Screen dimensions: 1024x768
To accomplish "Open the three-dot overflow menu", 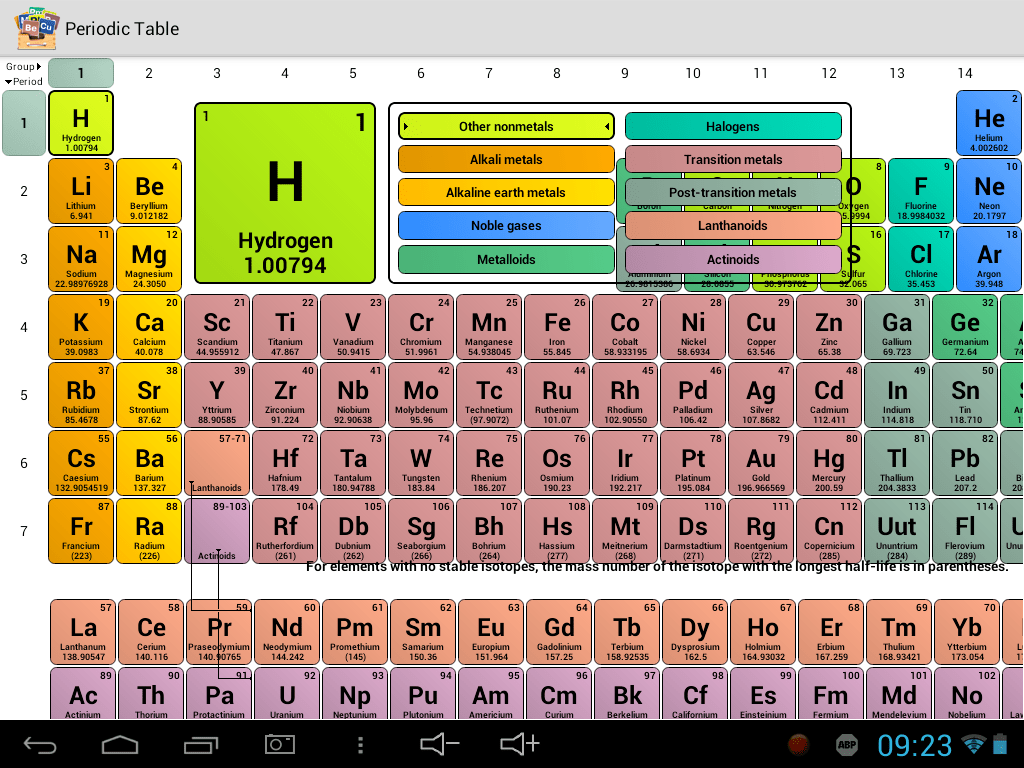I will [360, 744].
